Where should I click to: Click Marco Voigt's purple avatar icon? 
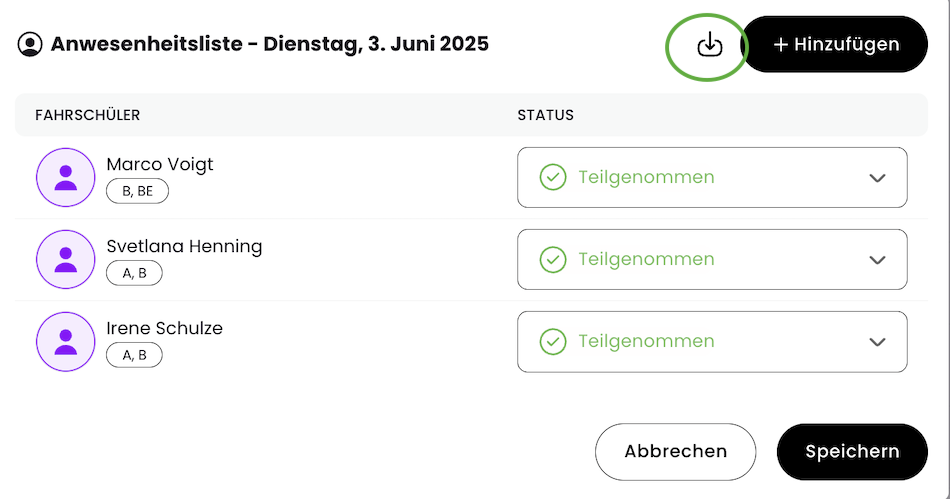point(65,177)
